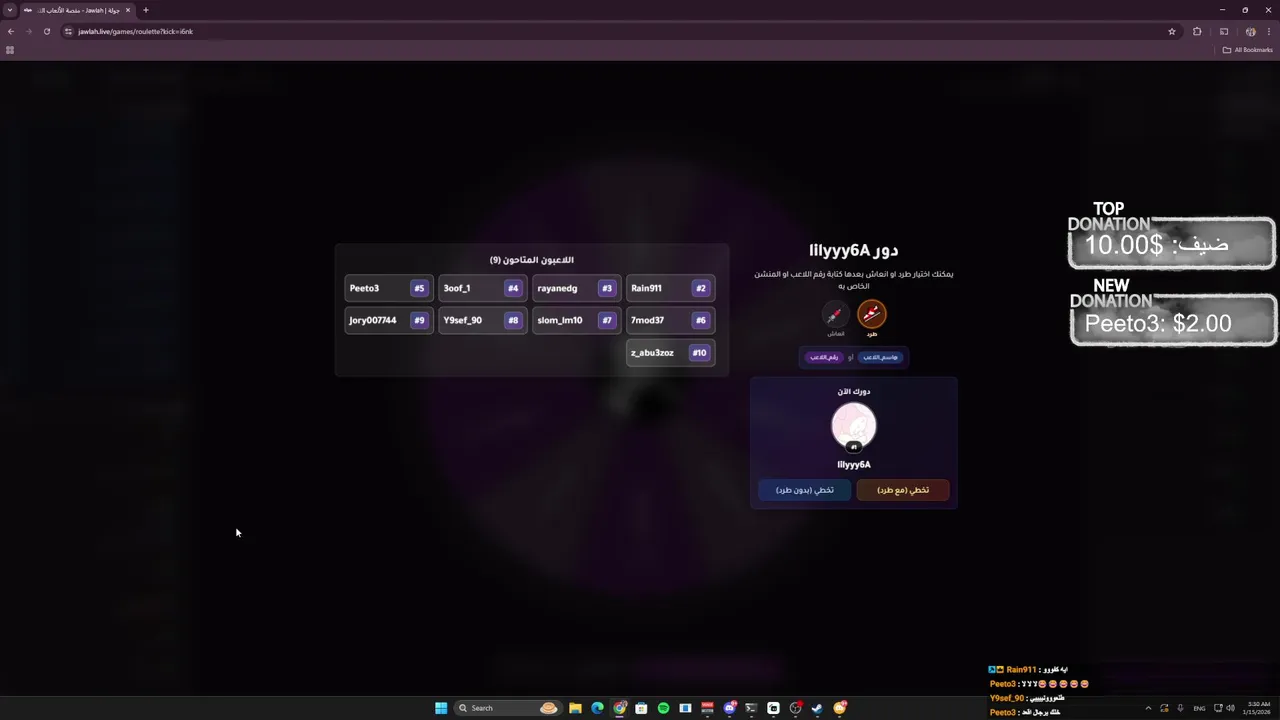Image resolution: width=1280 pixels, height=720 pixels.
Task: Select the kick (طرد) shoe icon
Action: 872,315
